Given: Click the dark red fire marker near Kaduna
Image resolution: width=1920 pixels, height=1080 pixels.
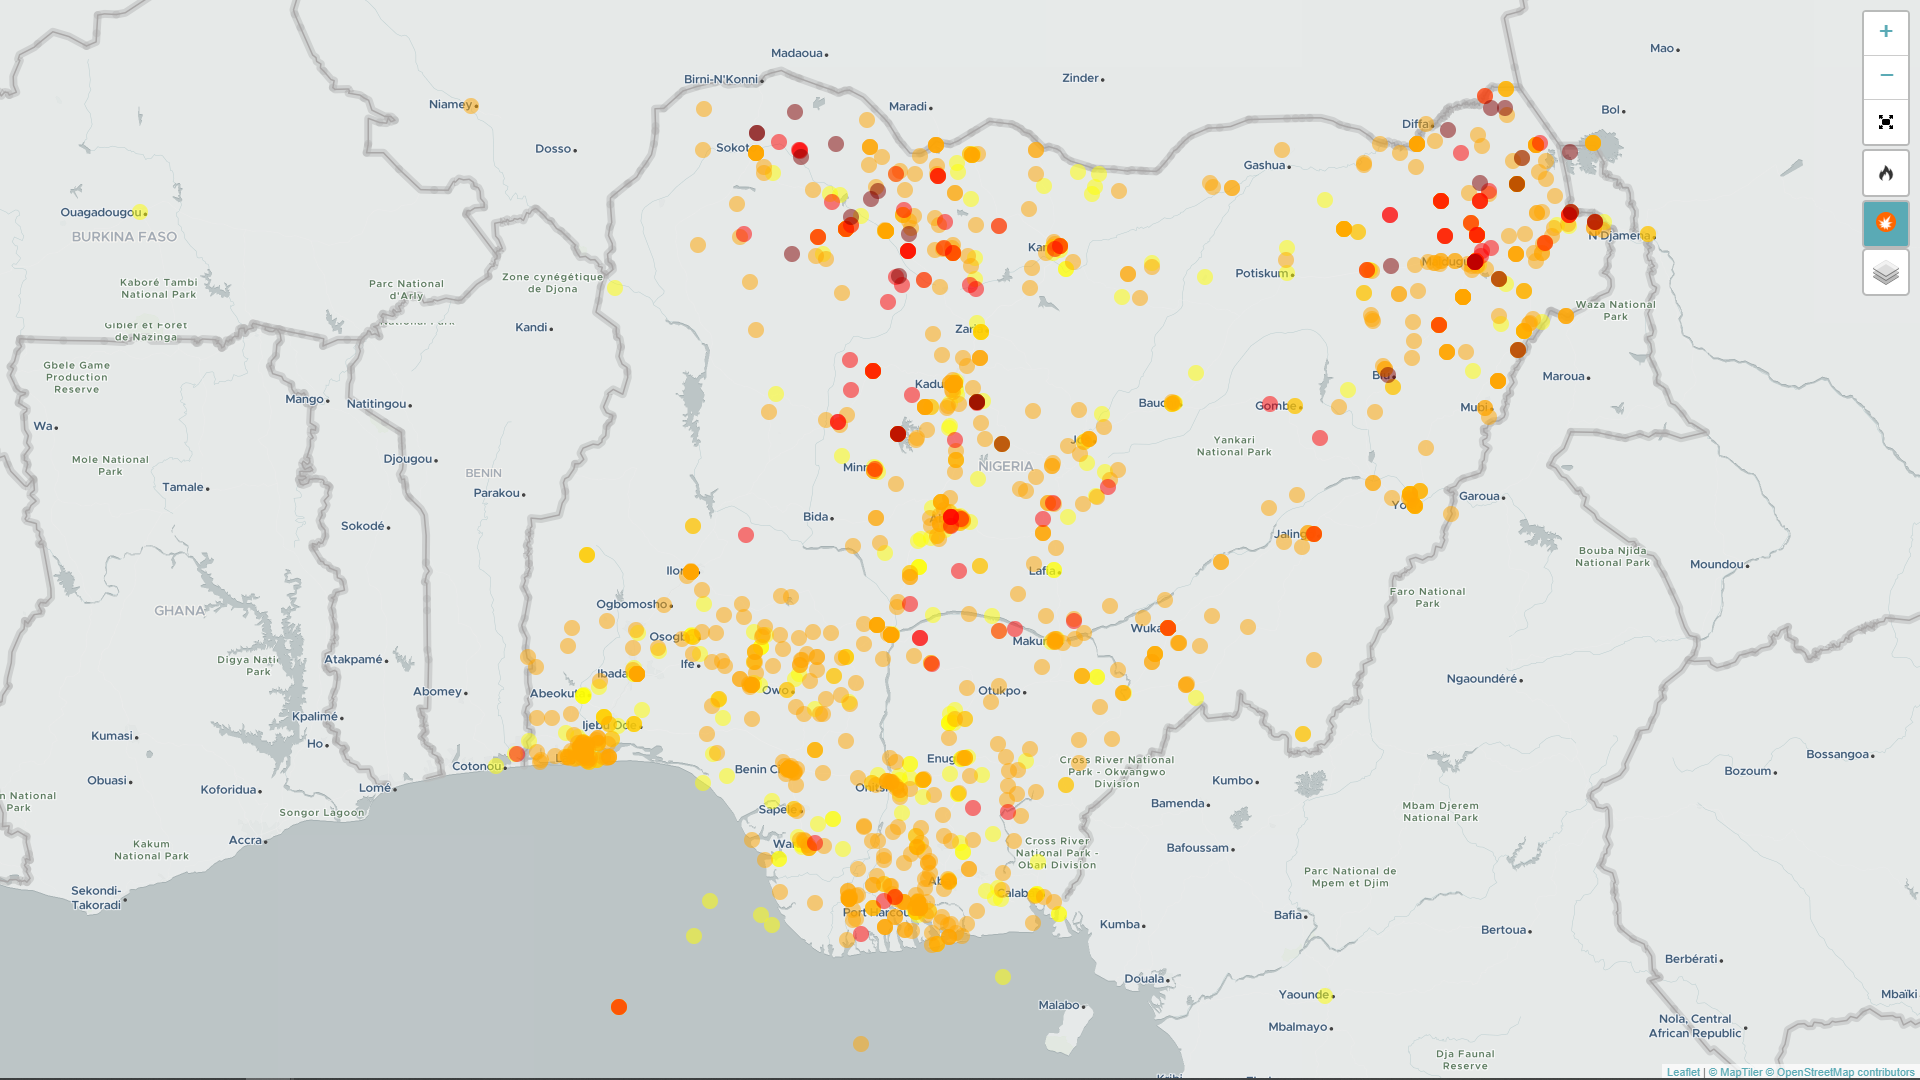Looking at the screenshot, I should pyautogui.click(x=975, y=400).
